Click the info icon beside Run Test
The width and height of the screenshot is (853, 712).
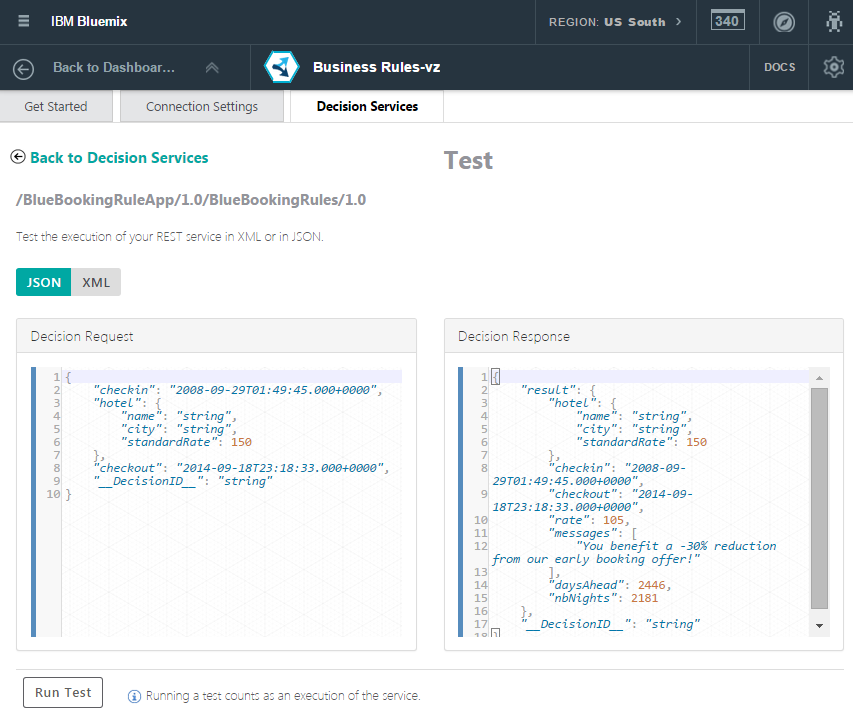134,696
